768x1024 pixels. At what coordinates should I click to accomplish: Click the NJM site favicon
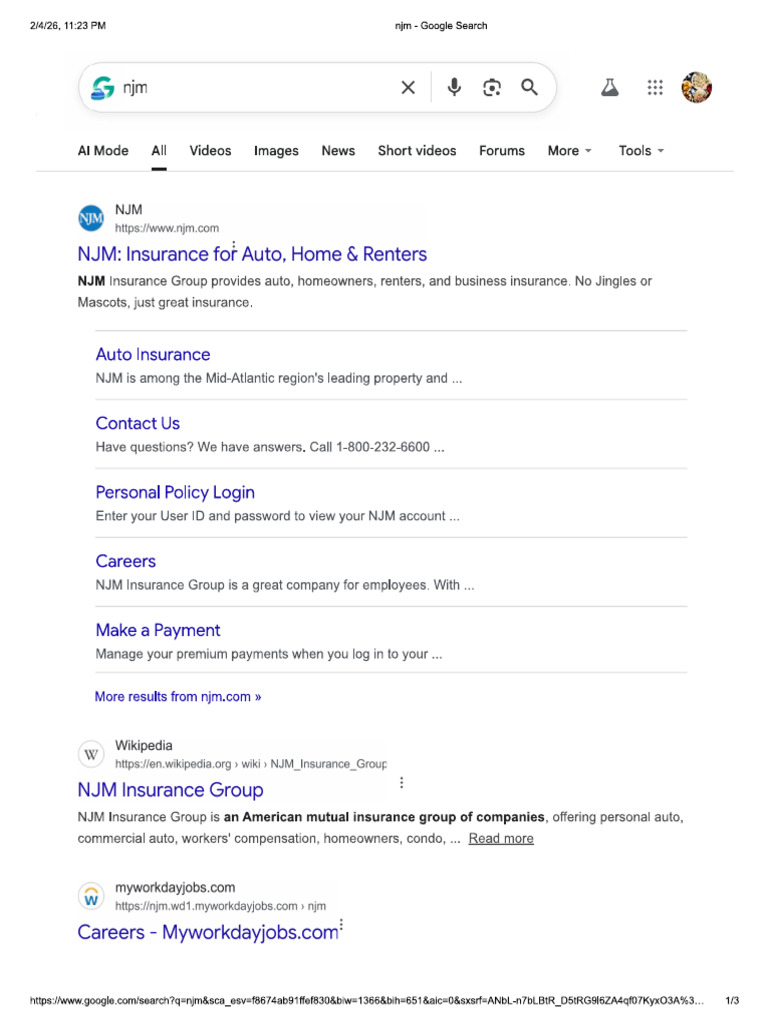click(91, 218)
